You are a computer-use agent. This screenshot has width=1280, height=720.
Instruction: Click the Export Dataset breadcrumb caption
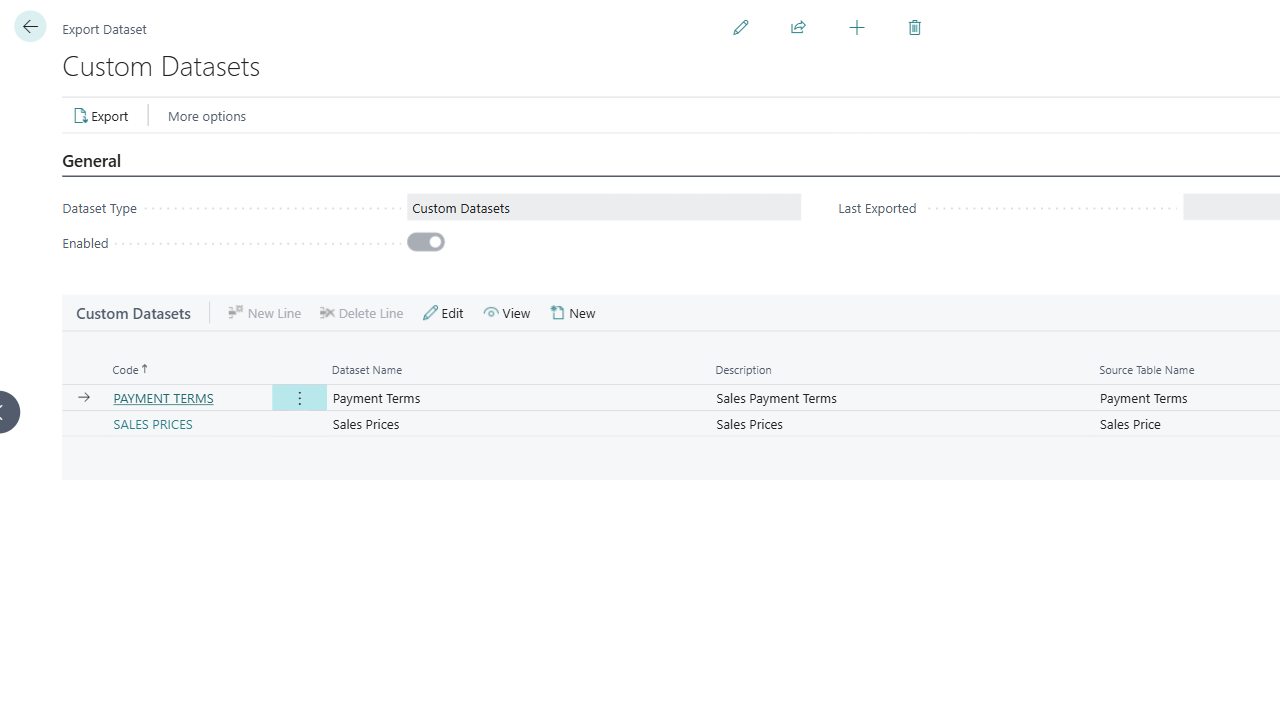coord(104,29)
